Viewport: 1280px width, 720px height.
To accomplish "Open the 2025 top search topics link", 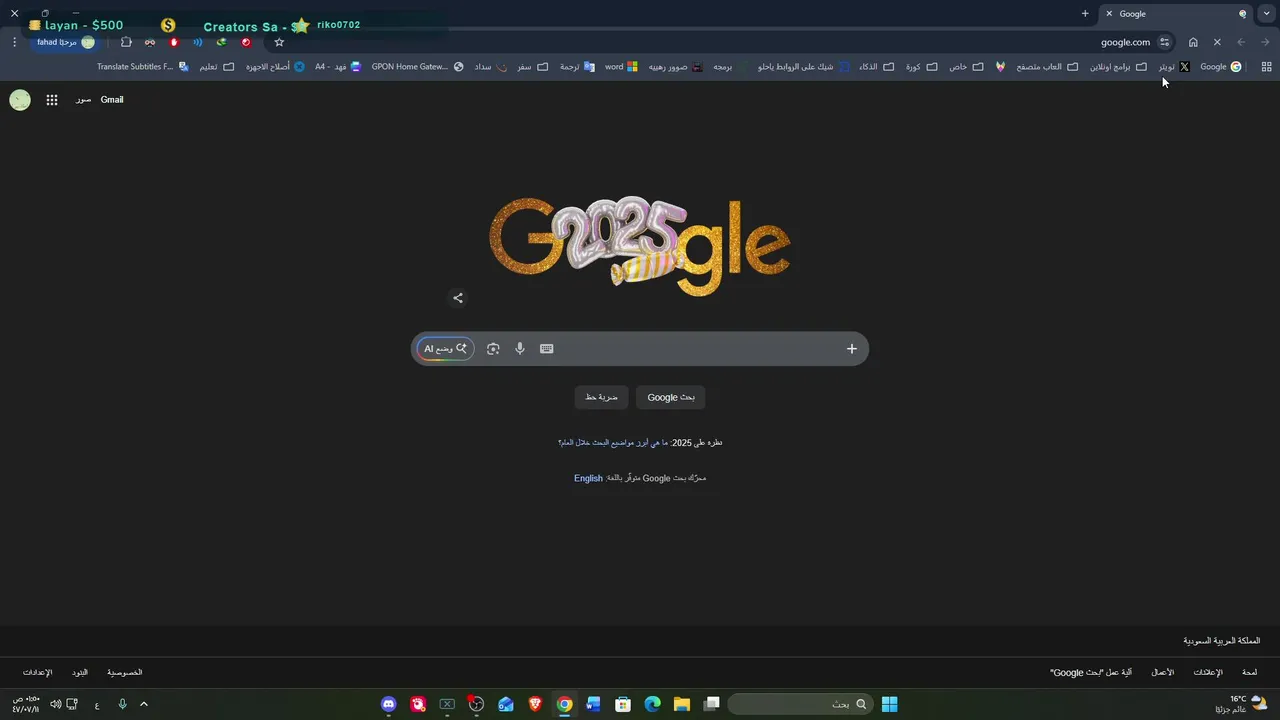I will point(613,442).
